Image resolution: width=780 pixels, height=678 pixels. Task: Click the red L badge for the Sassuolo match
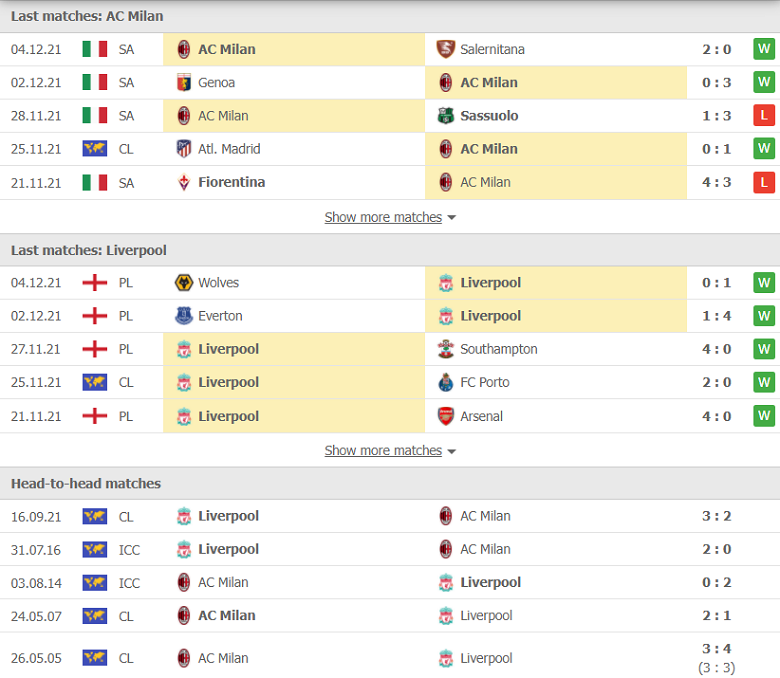point(764,115)
